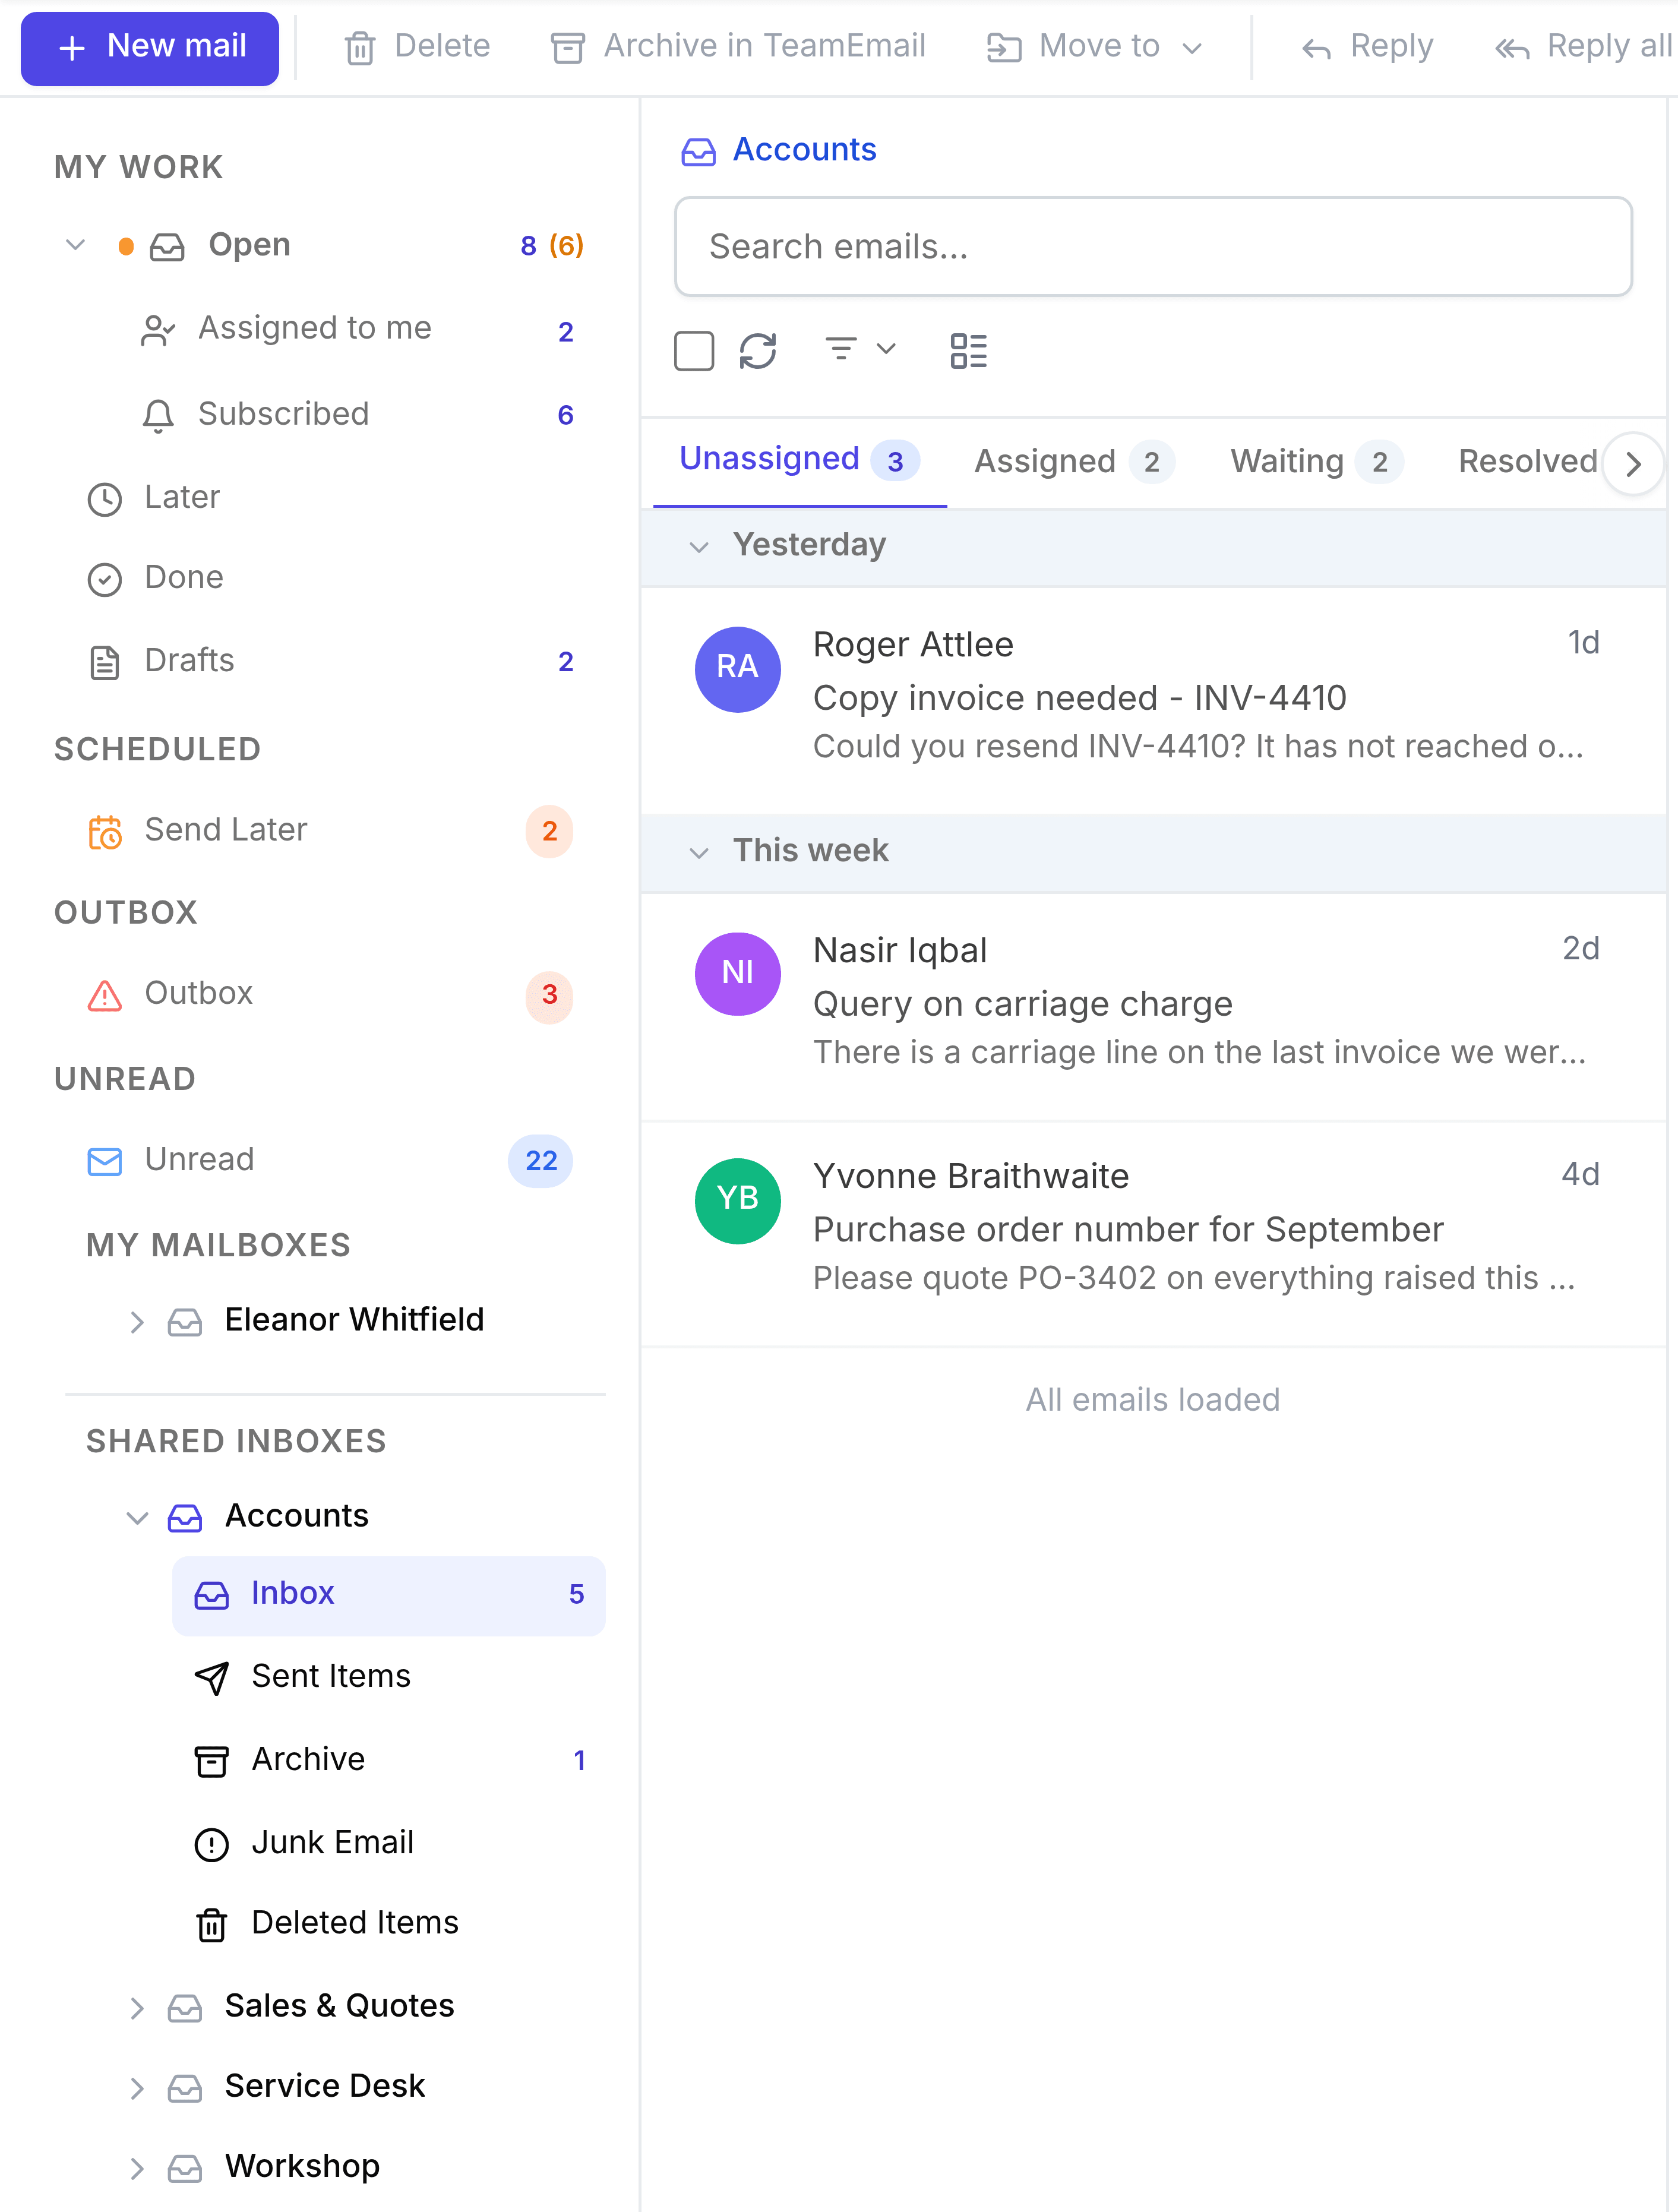Open the filter options dropdown
Viewport: 1678px width, 2212px height.
click(860, 349)
